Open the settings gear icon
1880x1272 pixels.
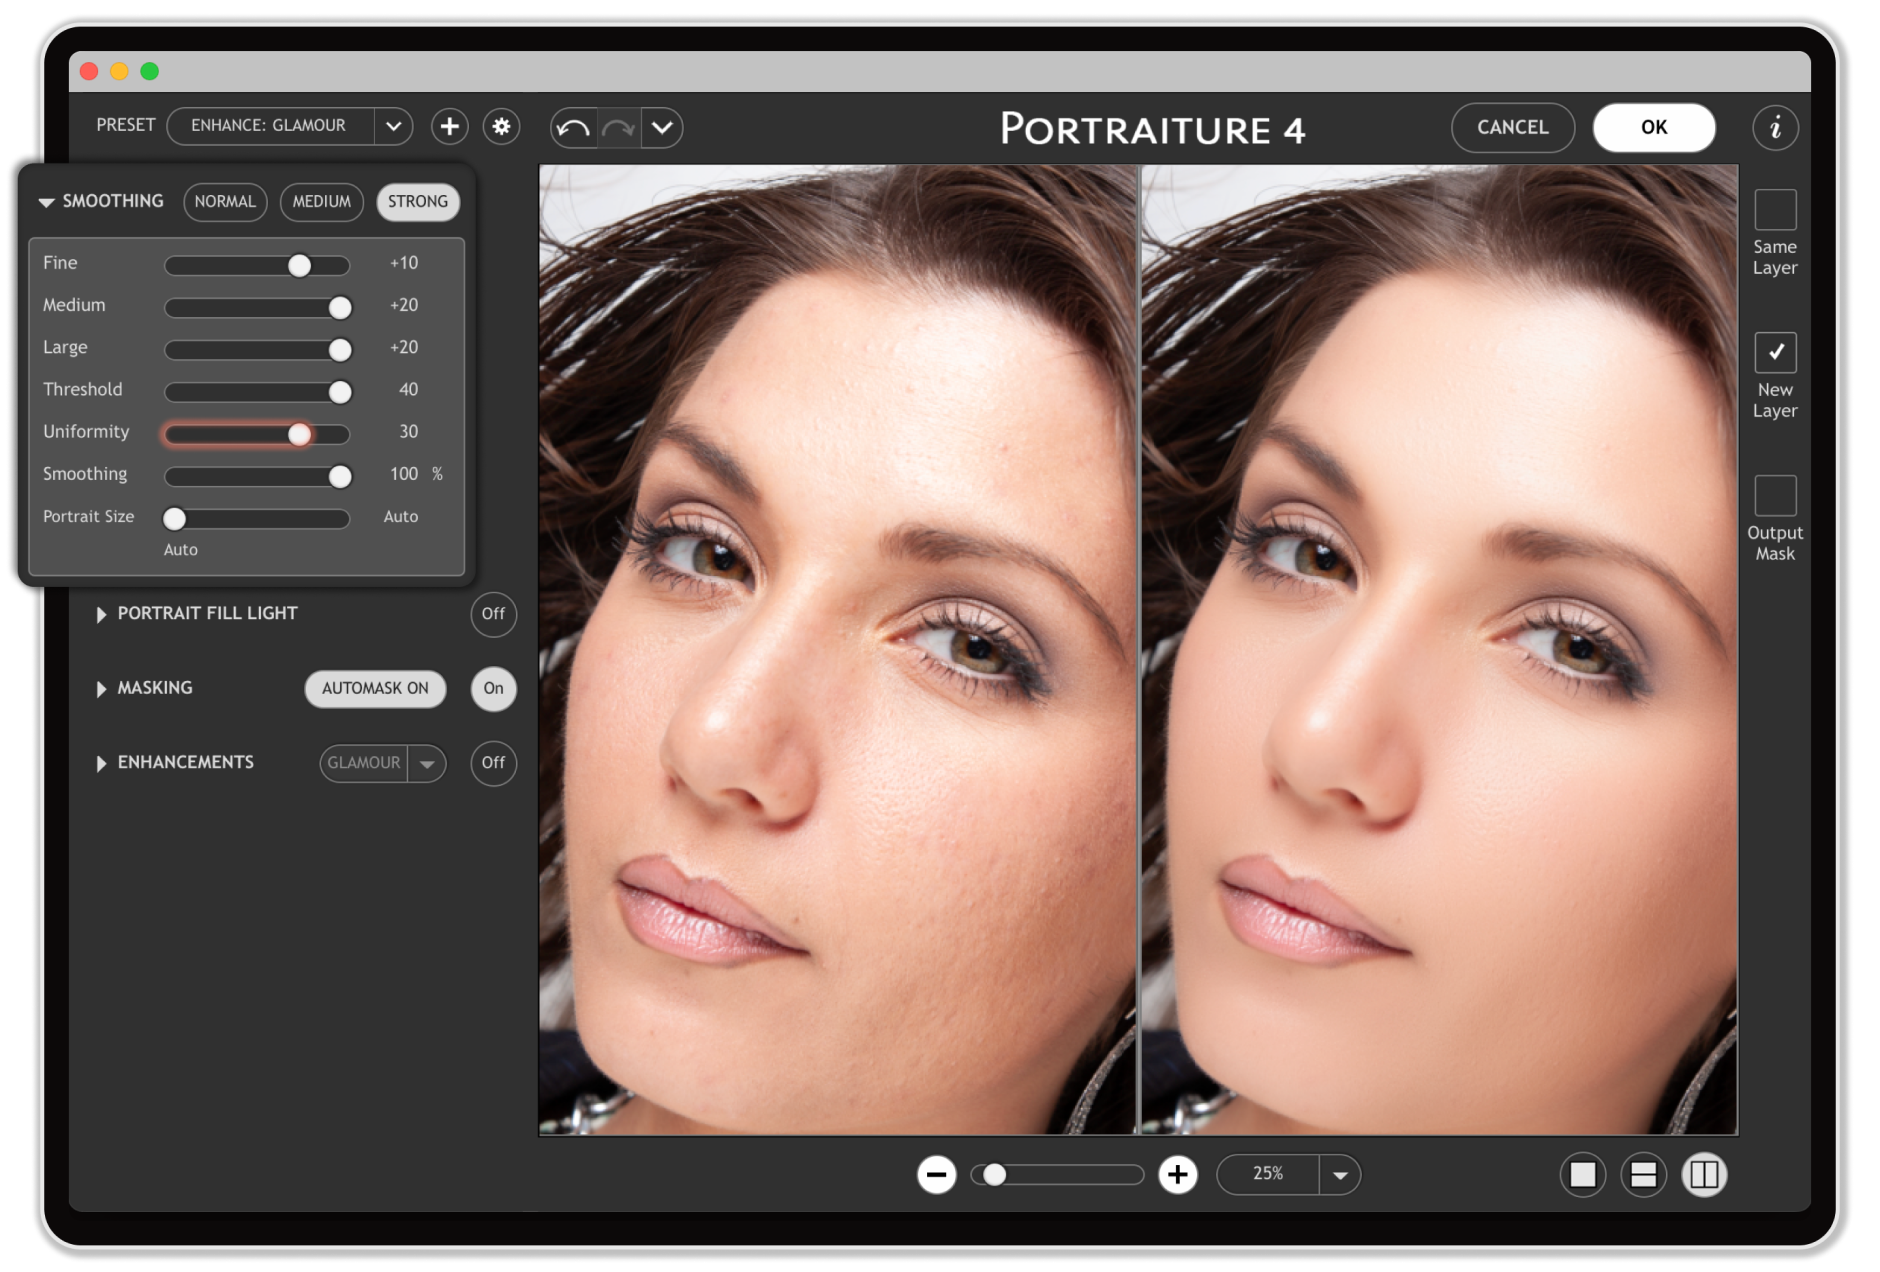502,127
